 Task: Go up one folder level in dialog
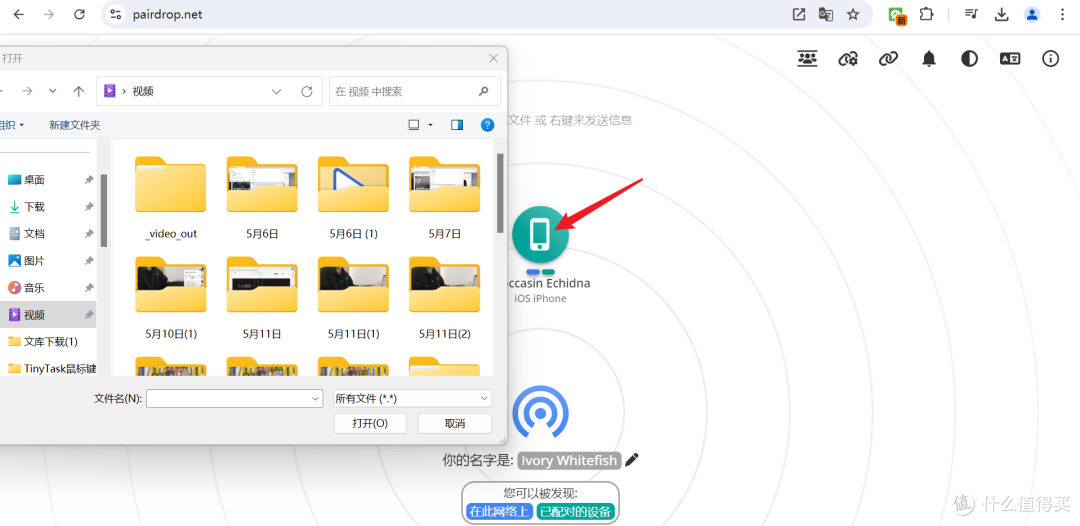coord(79,91)
